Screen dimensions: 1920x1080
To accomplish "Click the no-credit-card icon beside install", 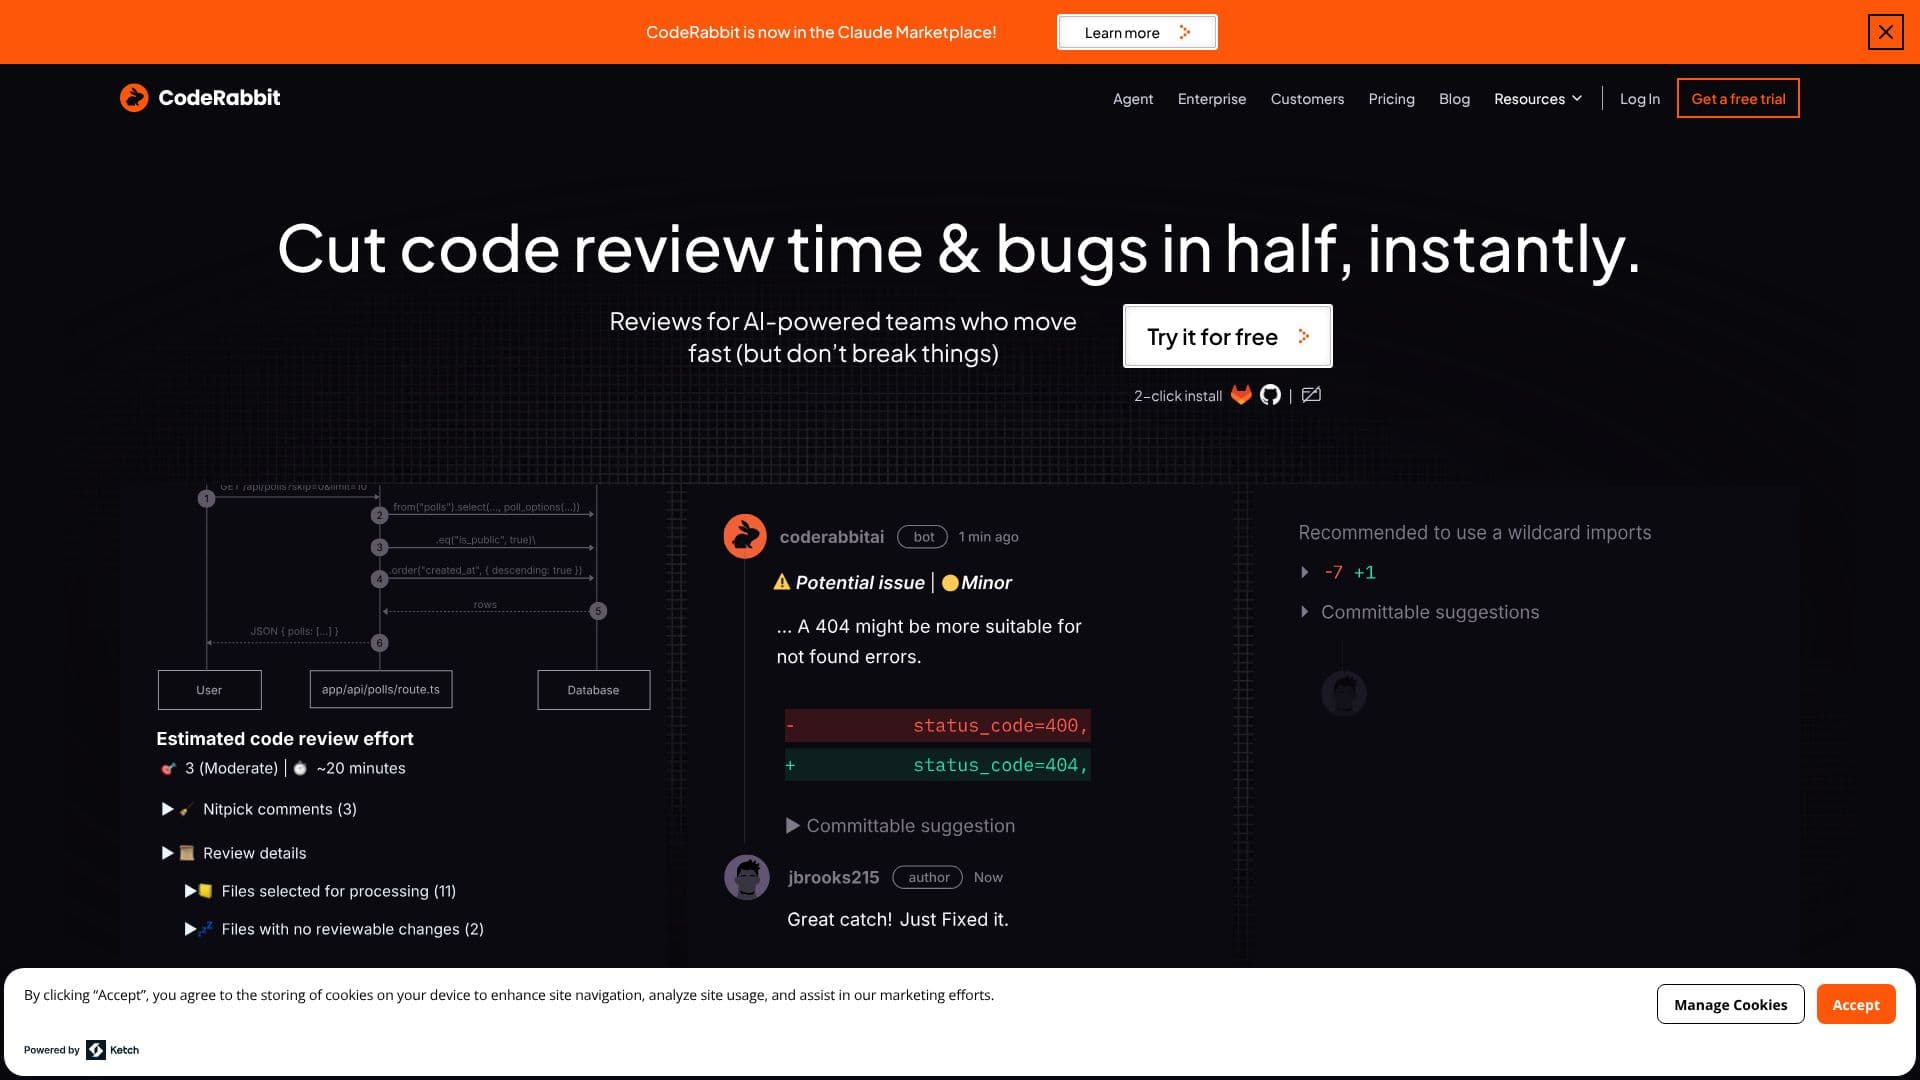I will pyautogui.click(x=1311, y=395).
